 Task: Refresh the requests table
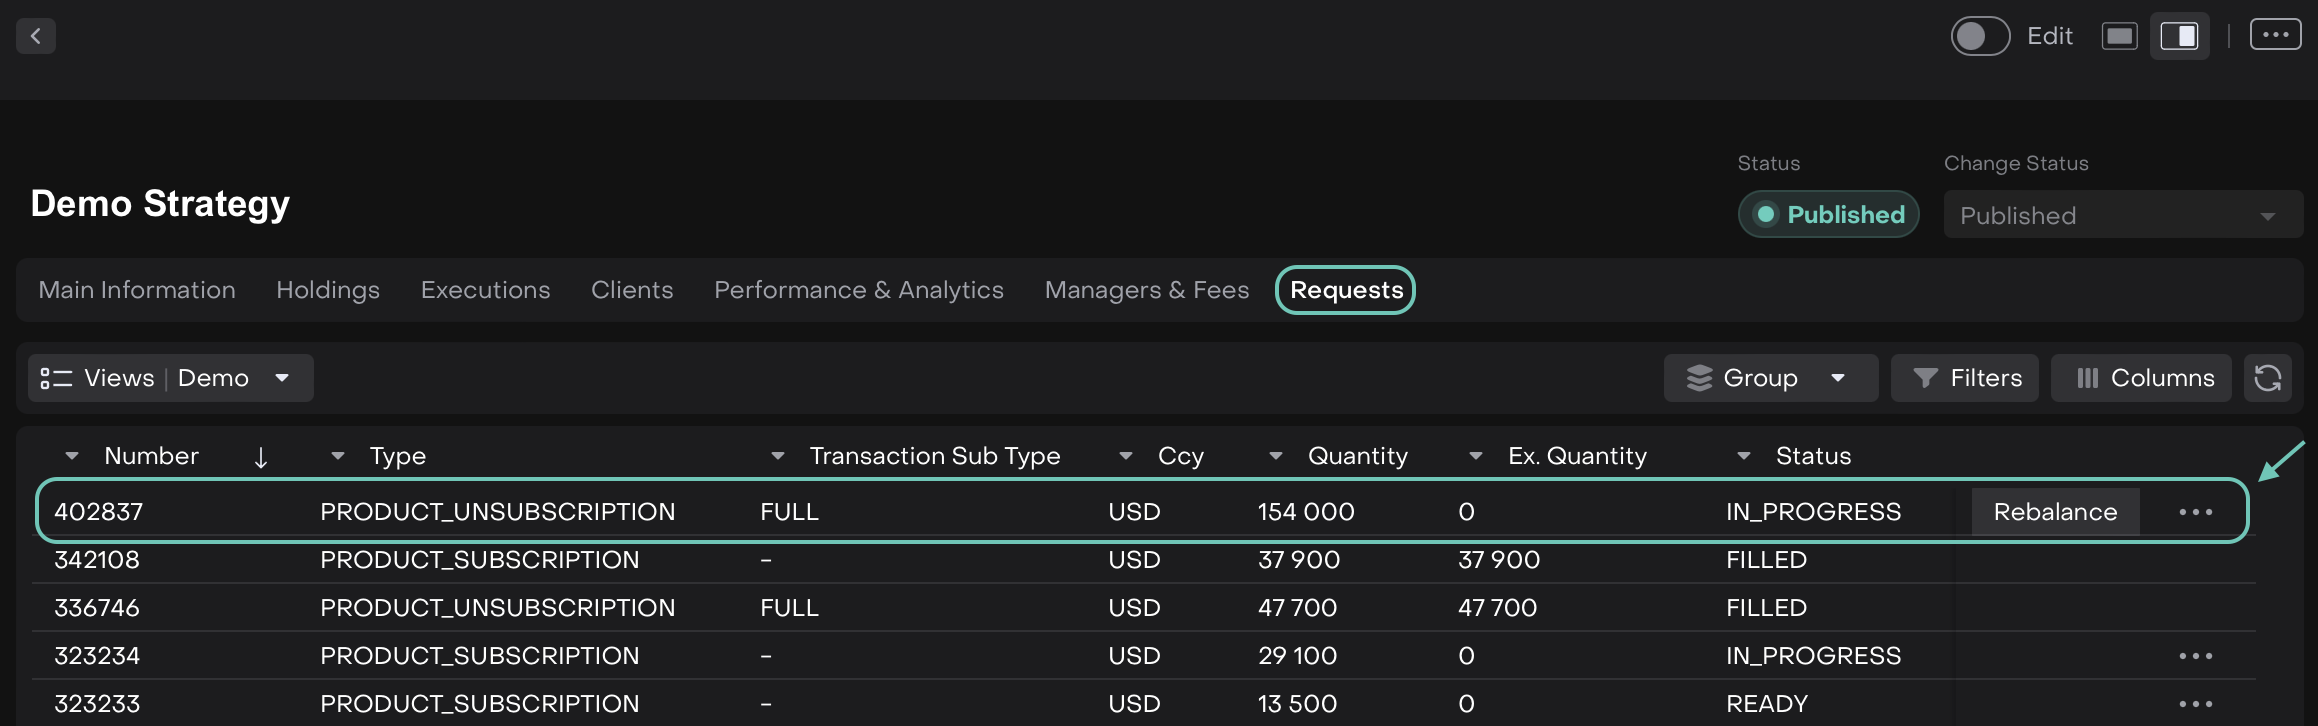(x=2268, y=378)
